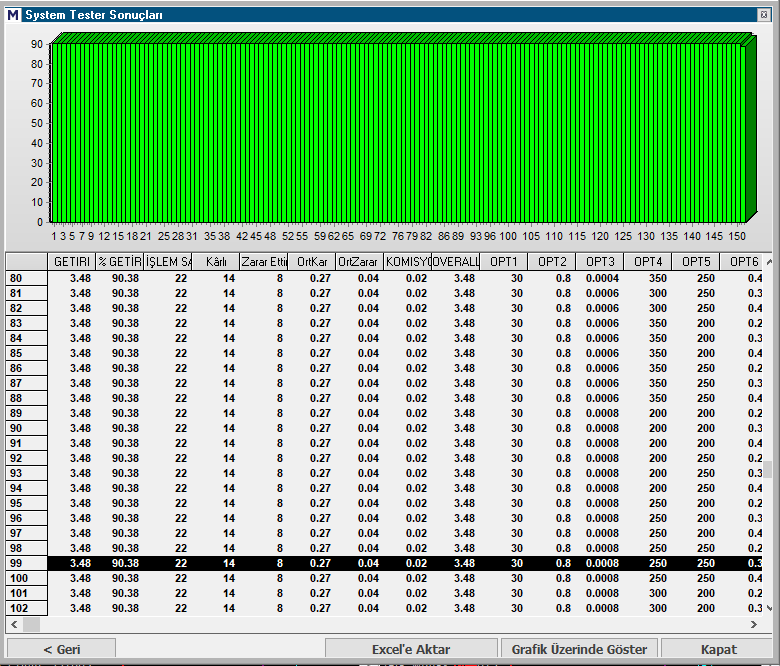Click the OPT6 column header
780x666 pixels.
point(741,262)
